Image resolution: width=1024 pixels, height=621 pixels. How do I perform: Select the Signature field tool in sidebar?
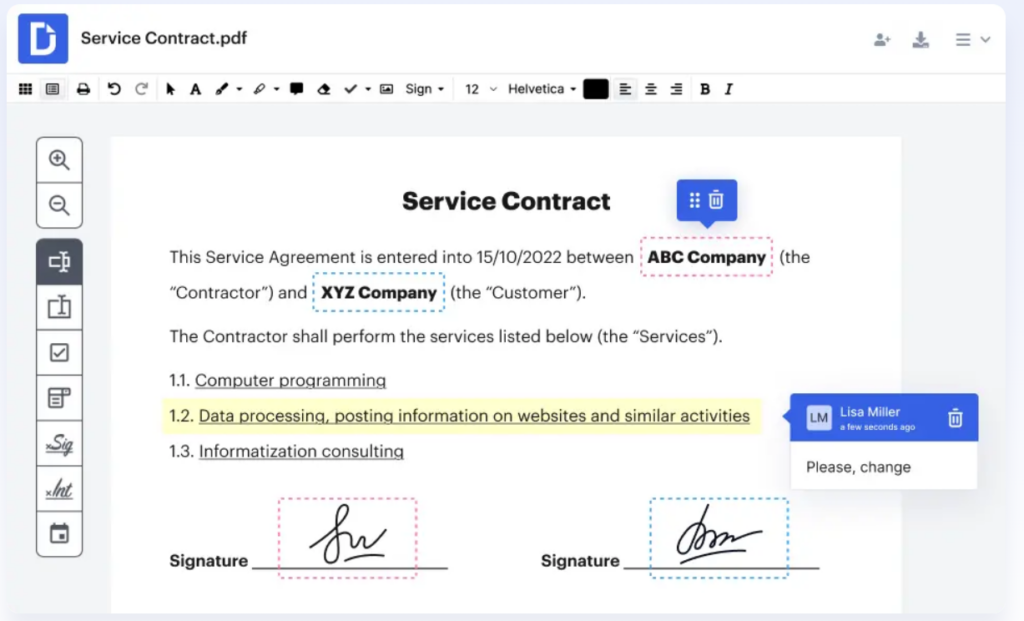click(x=59, y=443)
